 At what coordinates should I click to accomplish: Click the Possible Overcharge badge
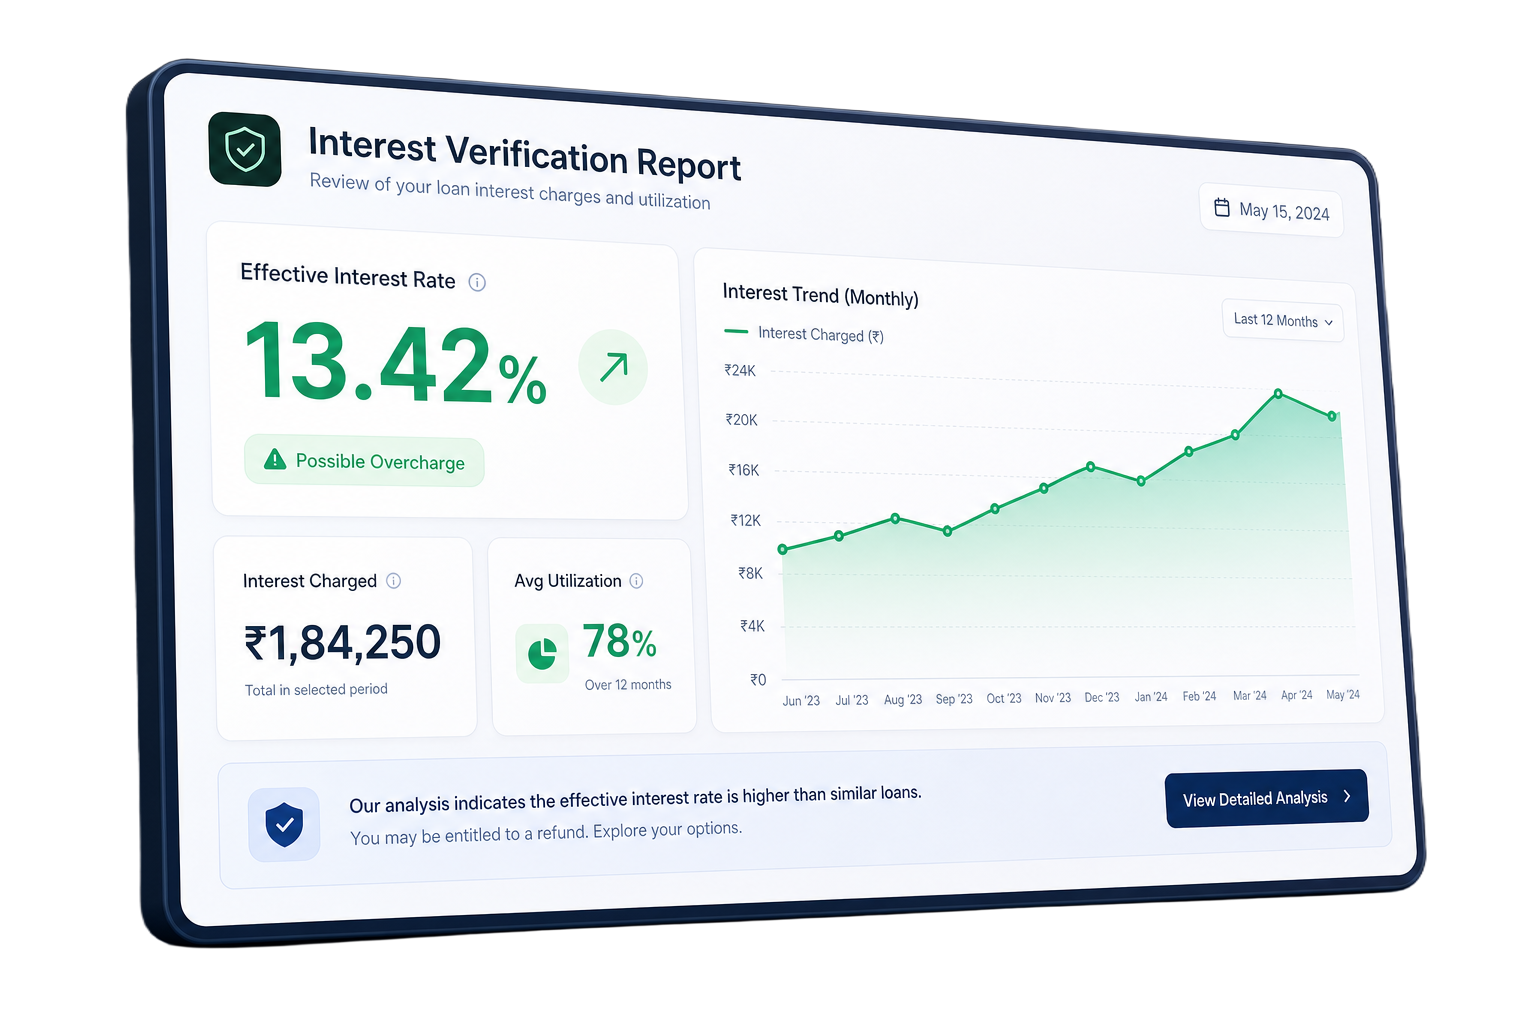point(365,461)
